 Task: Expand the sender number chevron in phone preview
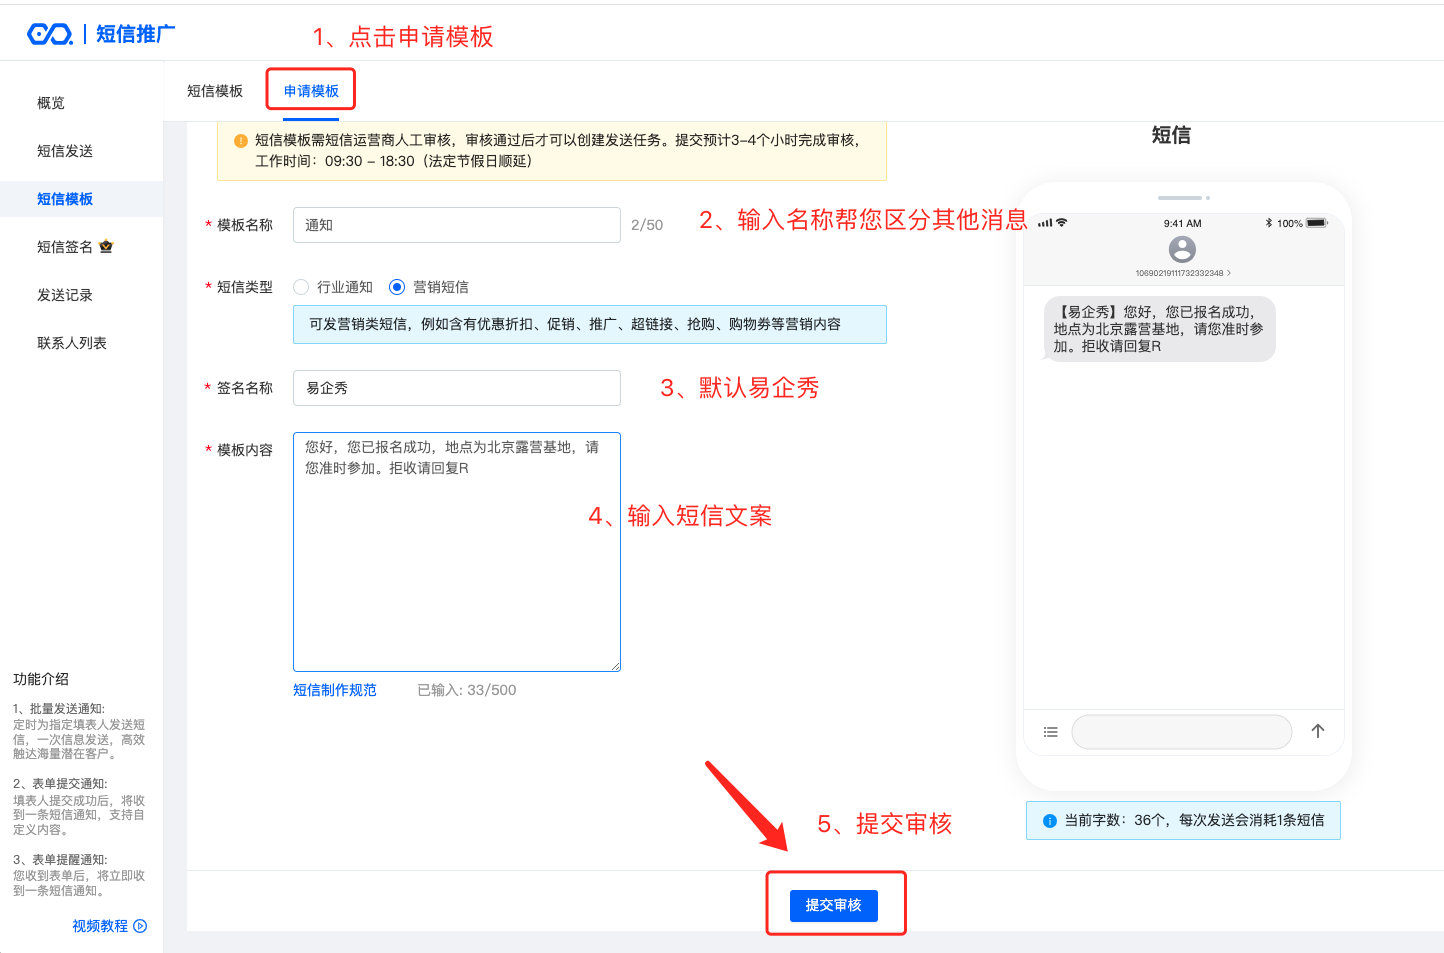pyautogui.click(x=1229, y=273)
